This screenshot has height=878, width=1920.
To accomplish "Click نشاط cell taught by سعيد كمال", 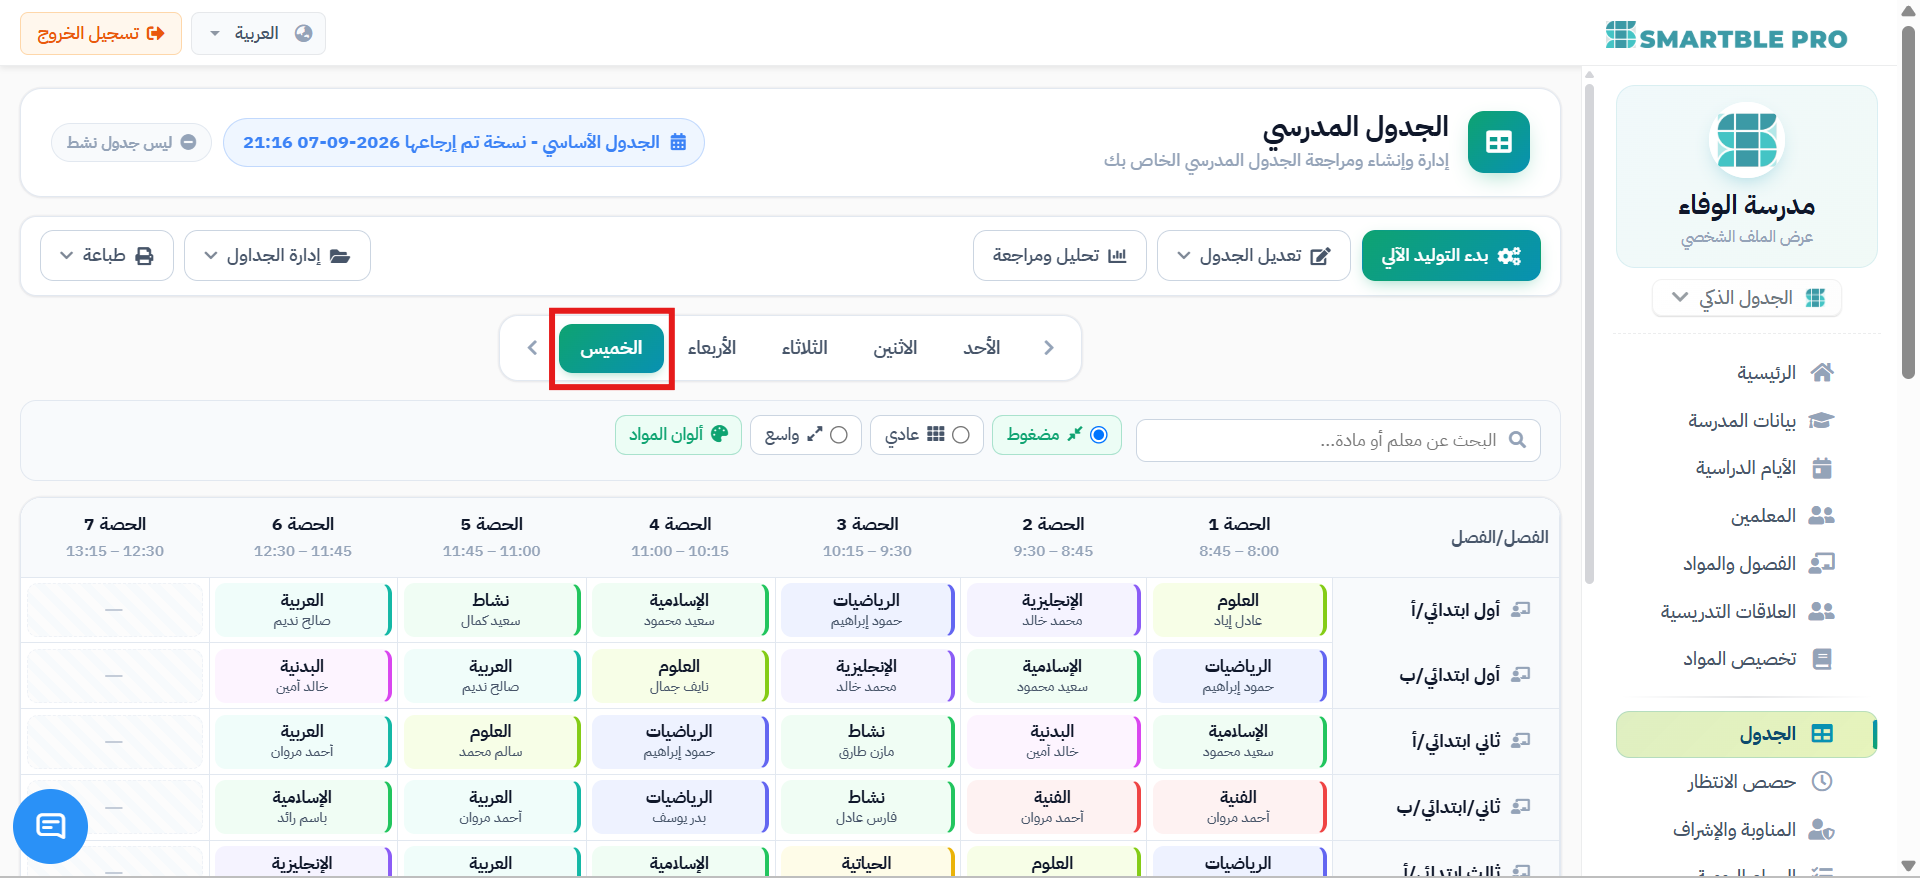I will (491, 610).
